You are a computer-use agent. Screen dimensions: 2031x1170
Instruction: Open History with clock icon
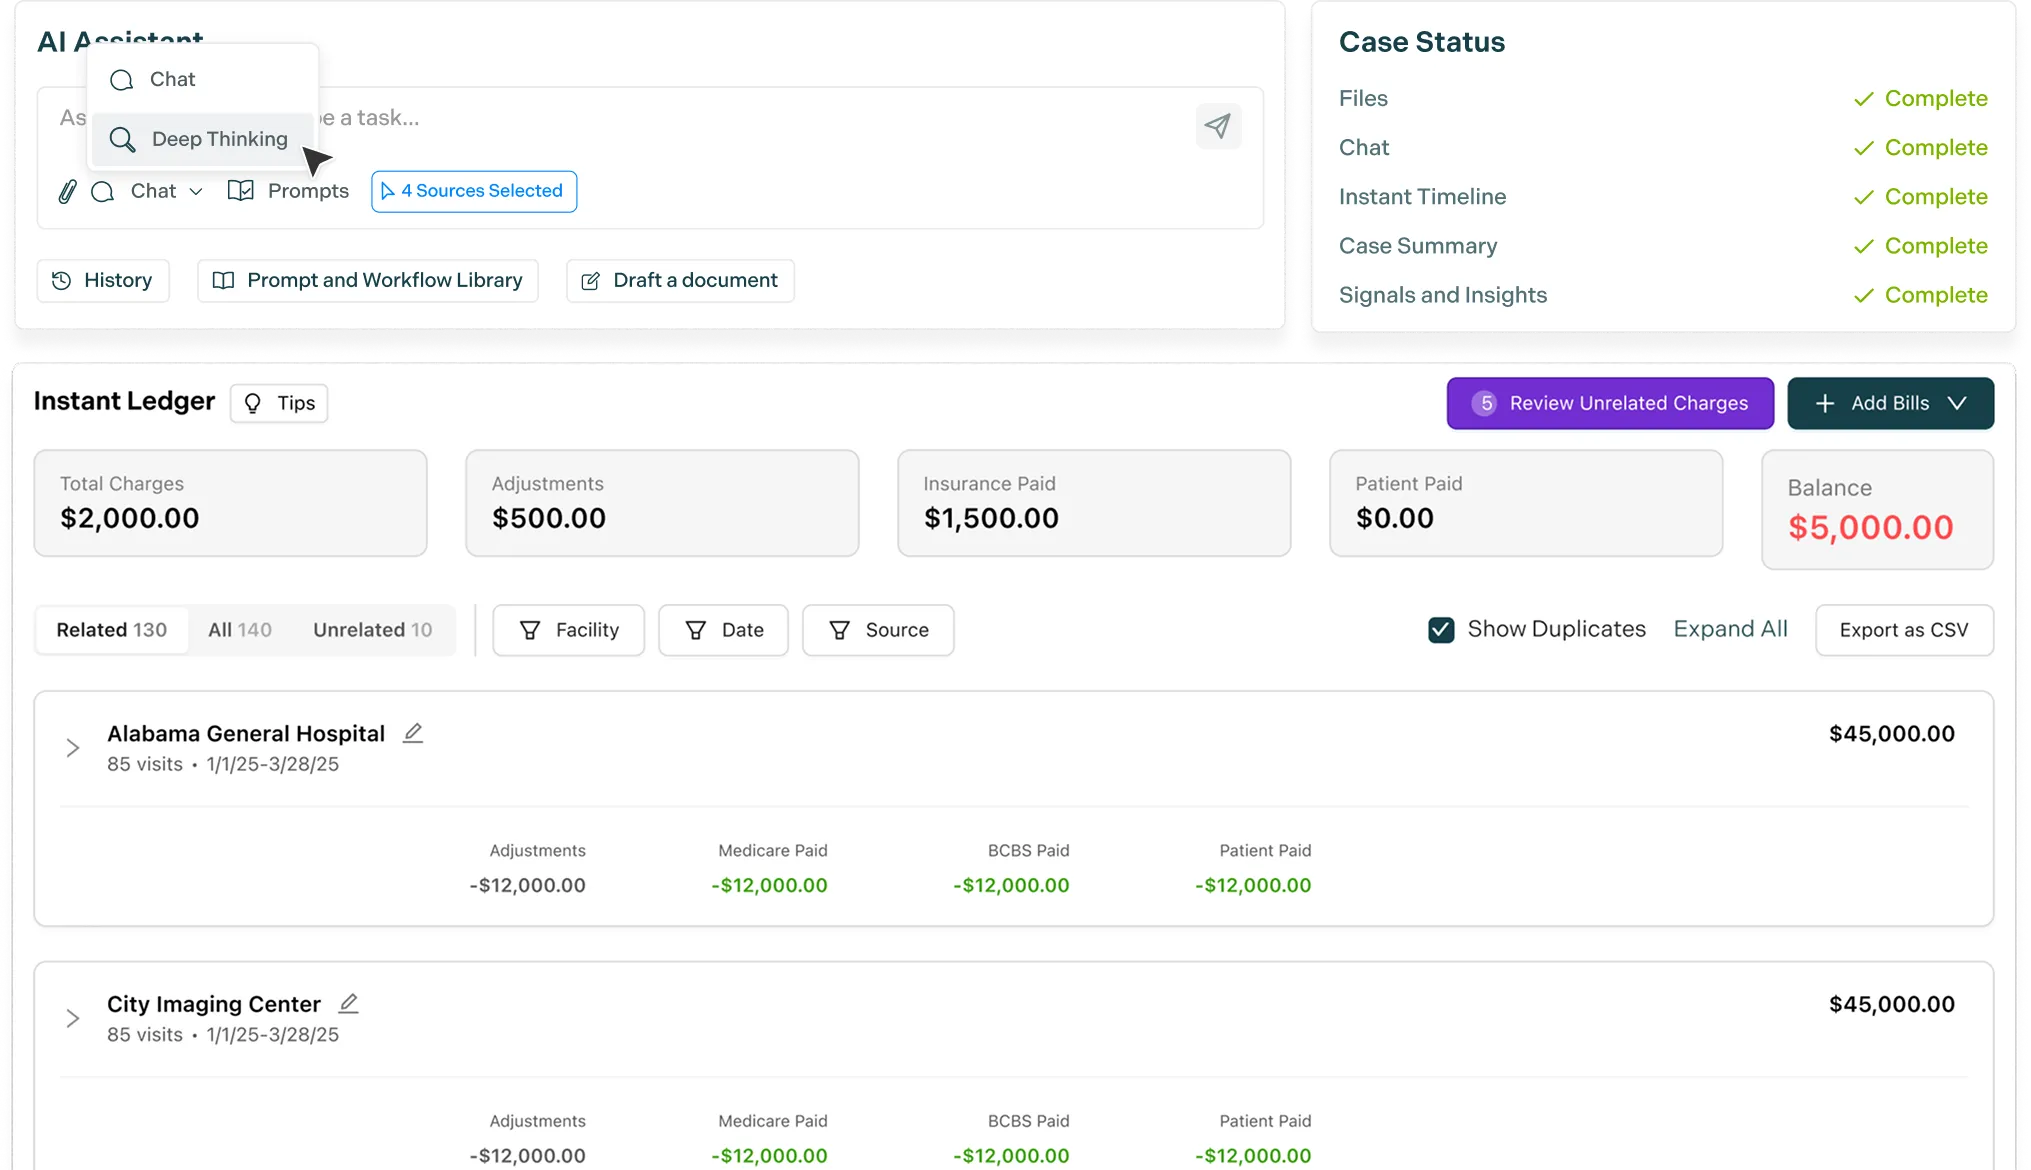[x=103, y=281]
